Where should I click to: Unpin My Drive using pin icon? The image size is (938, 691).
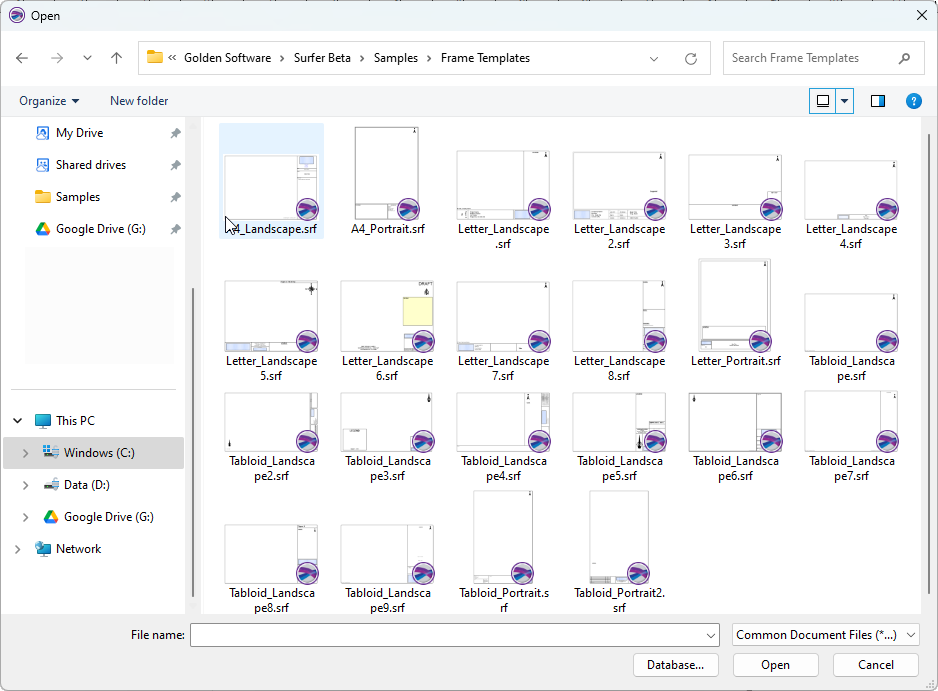point(175,133)
